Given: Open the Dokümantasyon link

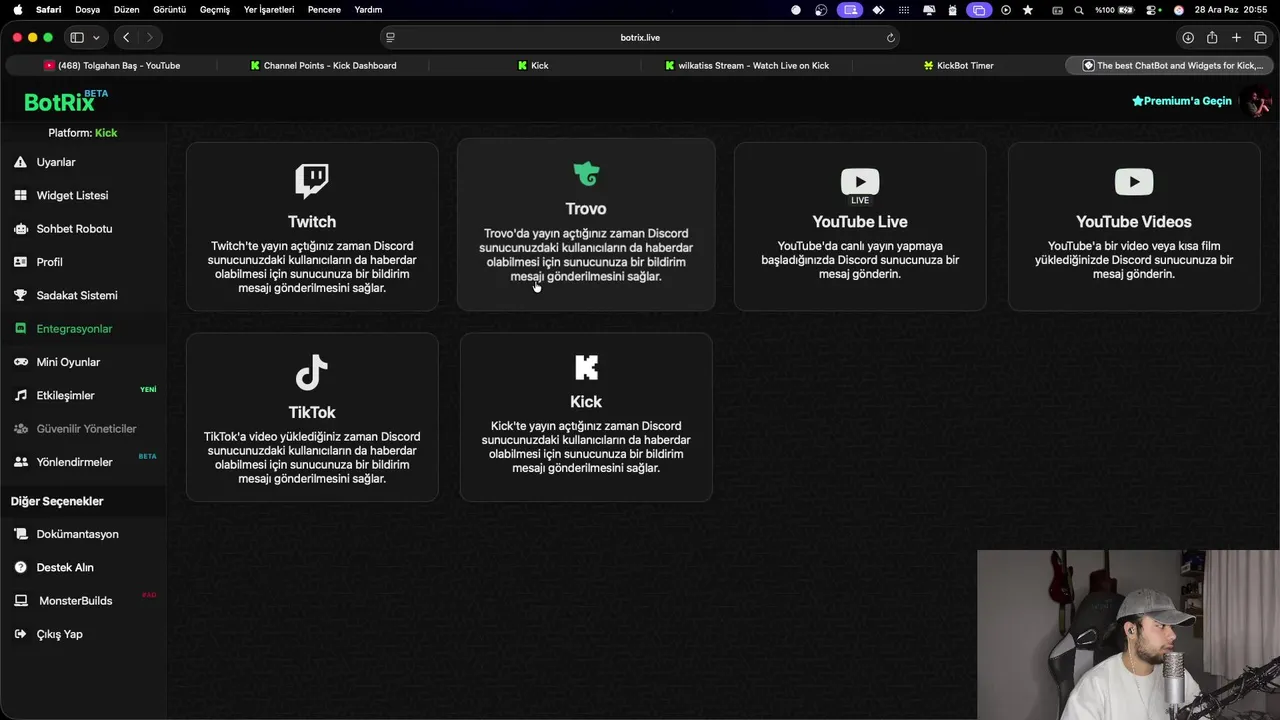Looking at the screenshot, I should tap(77, 534).
